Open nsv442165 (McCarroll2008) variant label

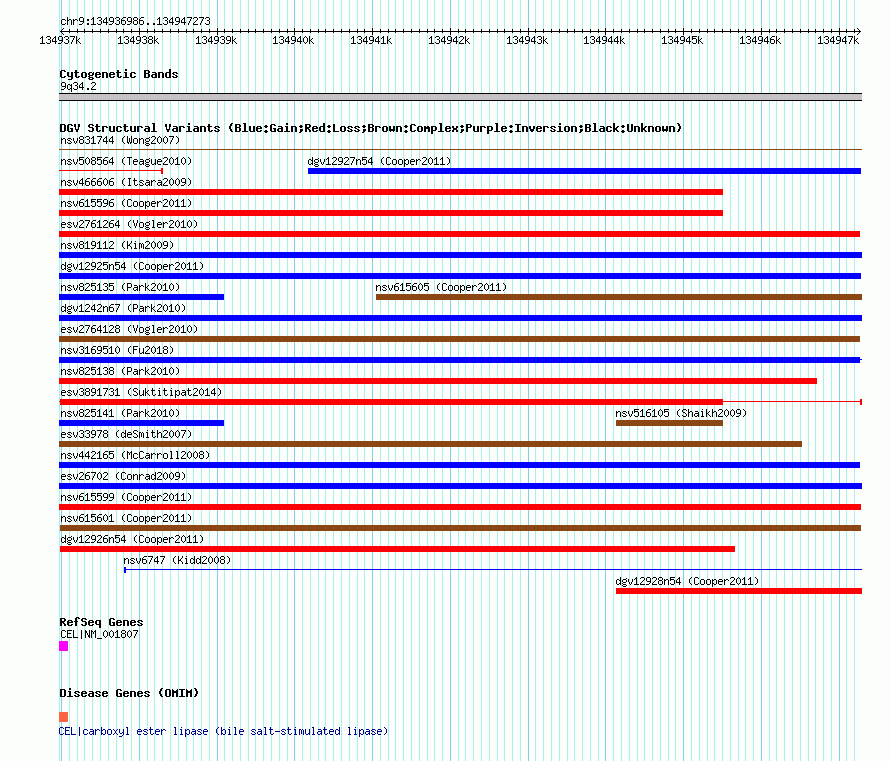coord(135,455)
